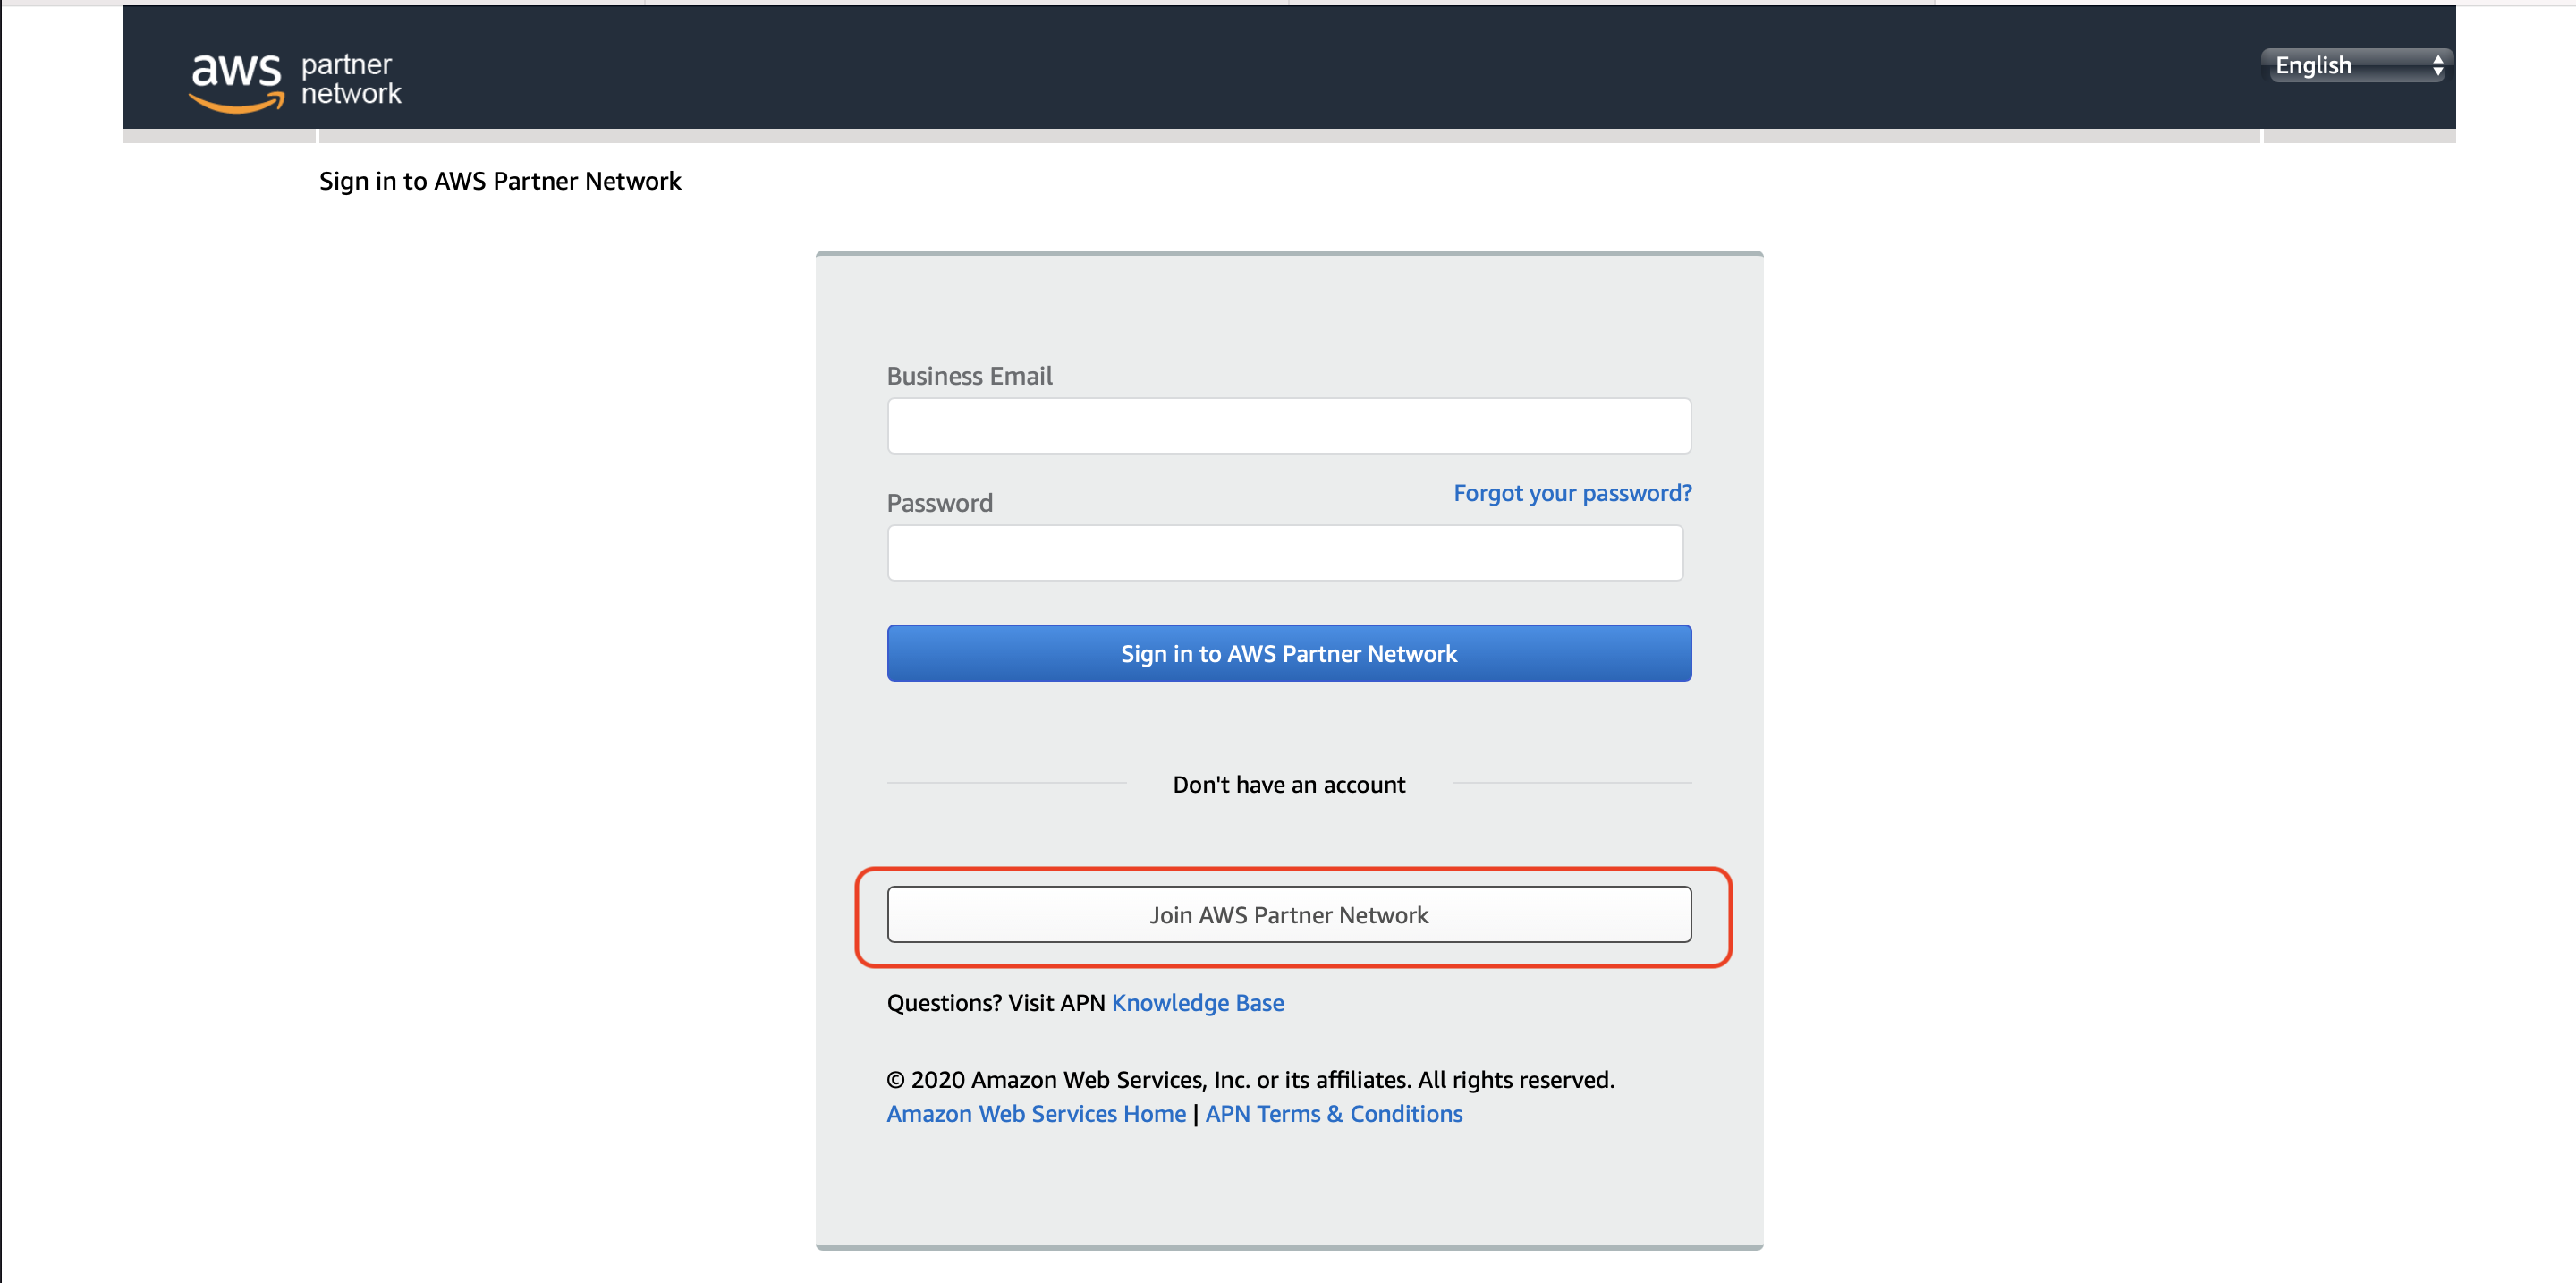Click the 2020 Amazon Web Services copyright text
Image resolution: width=2576 pixels, height=1283 pixels.
click(x=1250, y=1079)
